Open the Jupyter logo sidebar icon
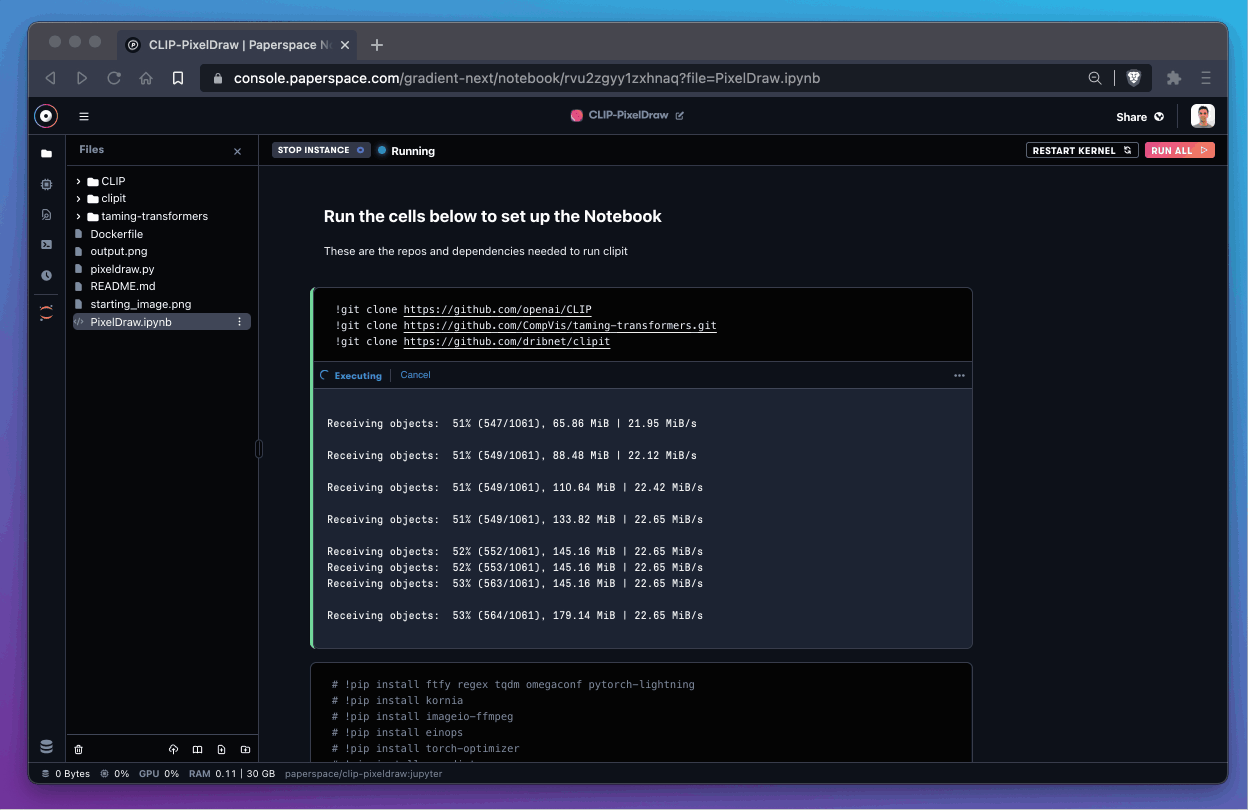1248x810 pixels. 46,313
